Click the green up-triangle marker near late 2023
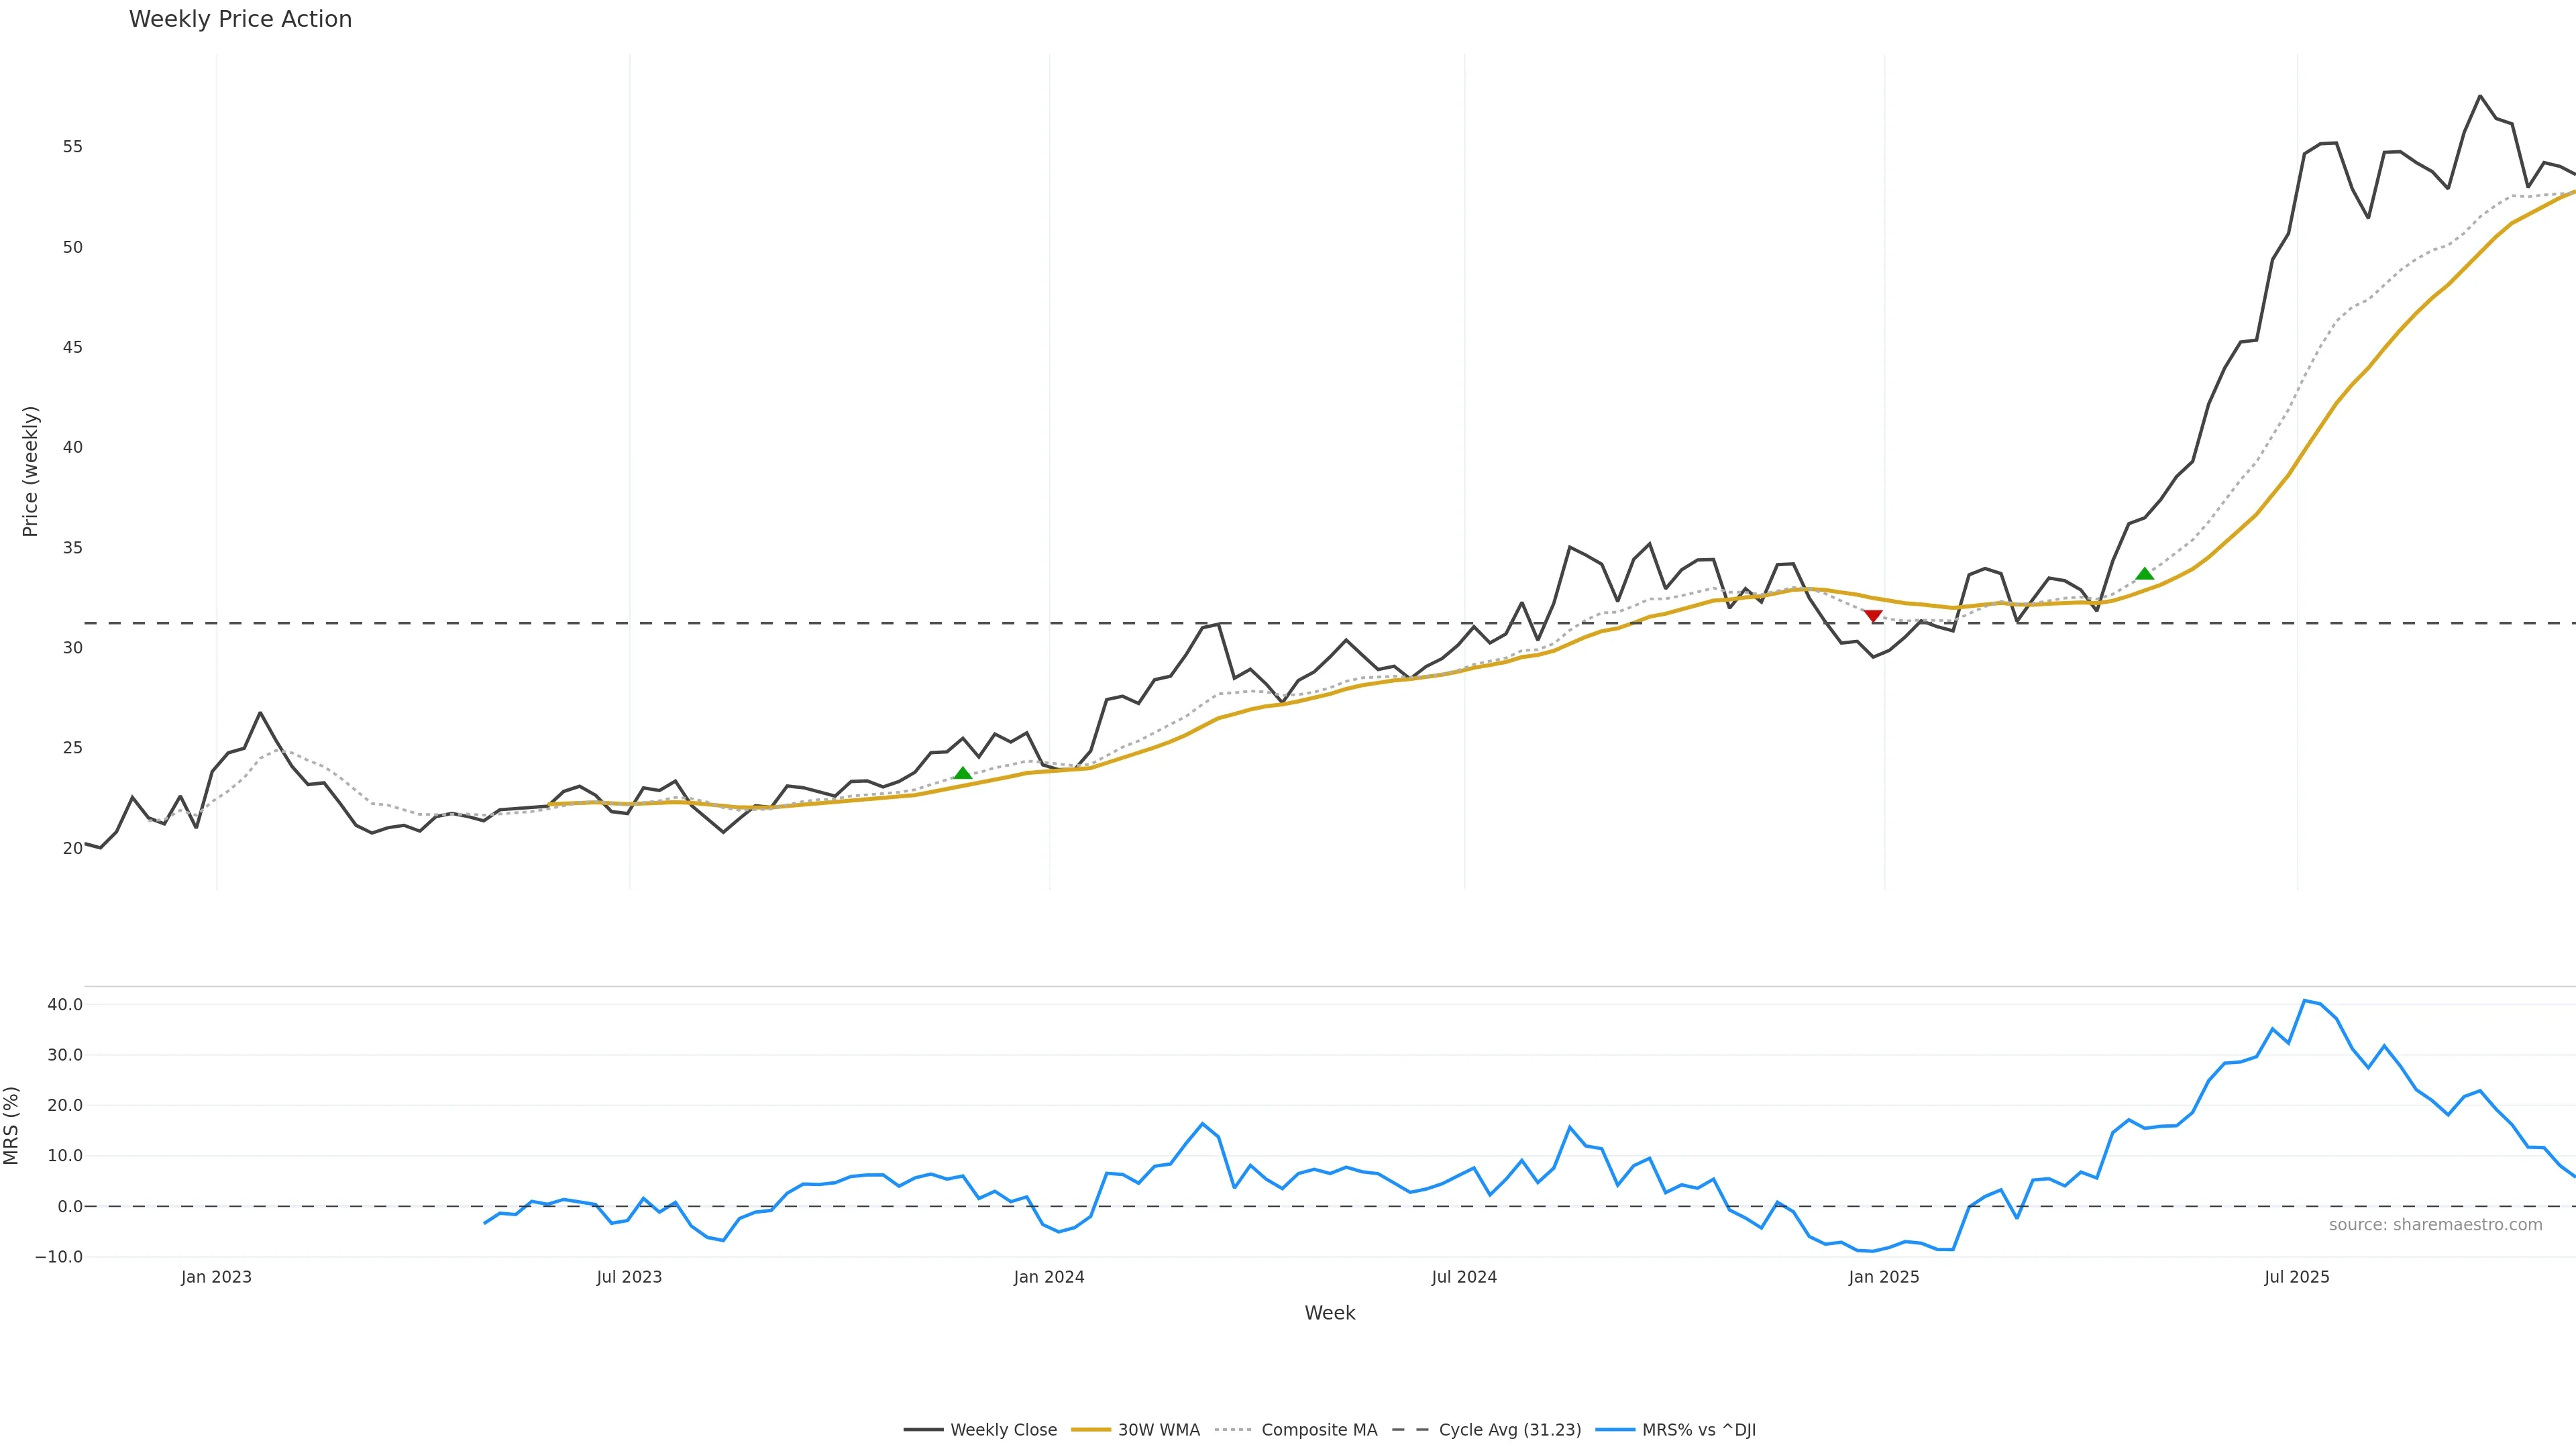 click(x=962, y=773)
